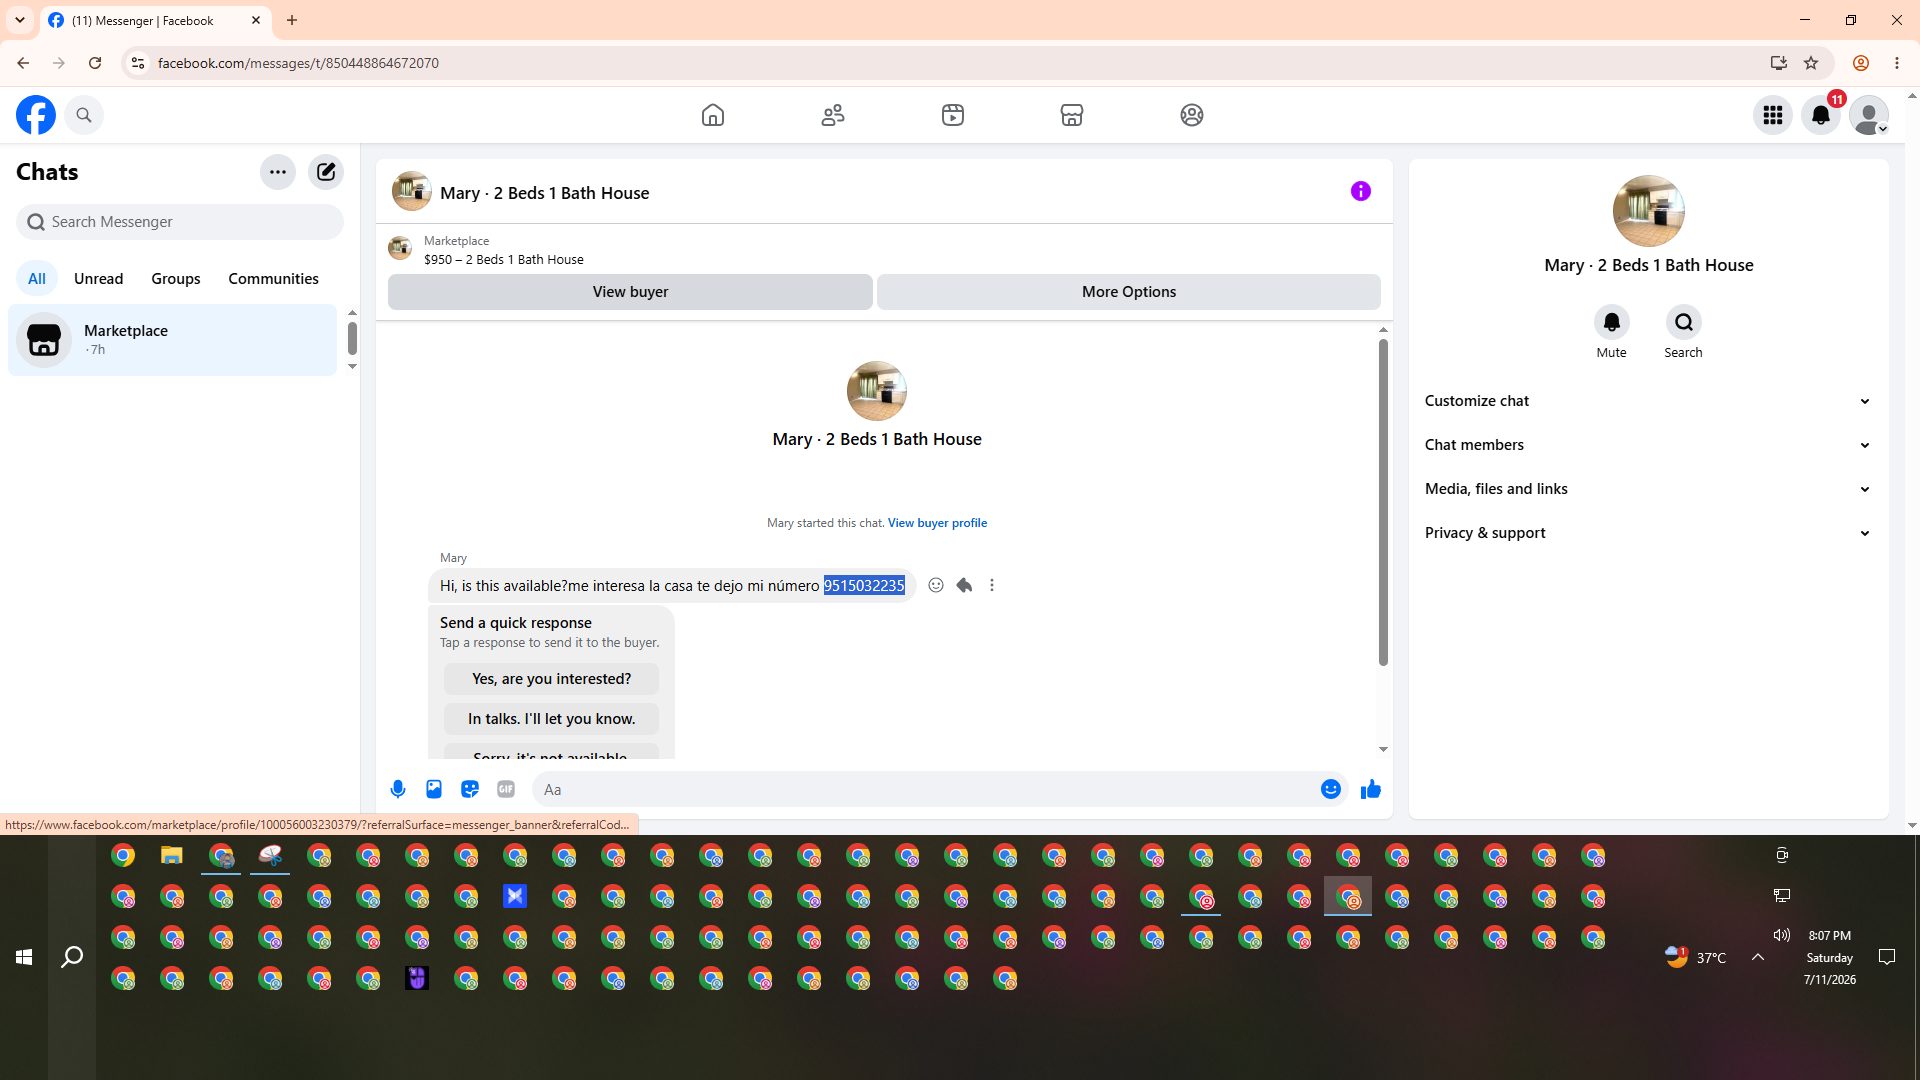Mute this conversation
Screen dimensions: 1920x1080
1612,322
